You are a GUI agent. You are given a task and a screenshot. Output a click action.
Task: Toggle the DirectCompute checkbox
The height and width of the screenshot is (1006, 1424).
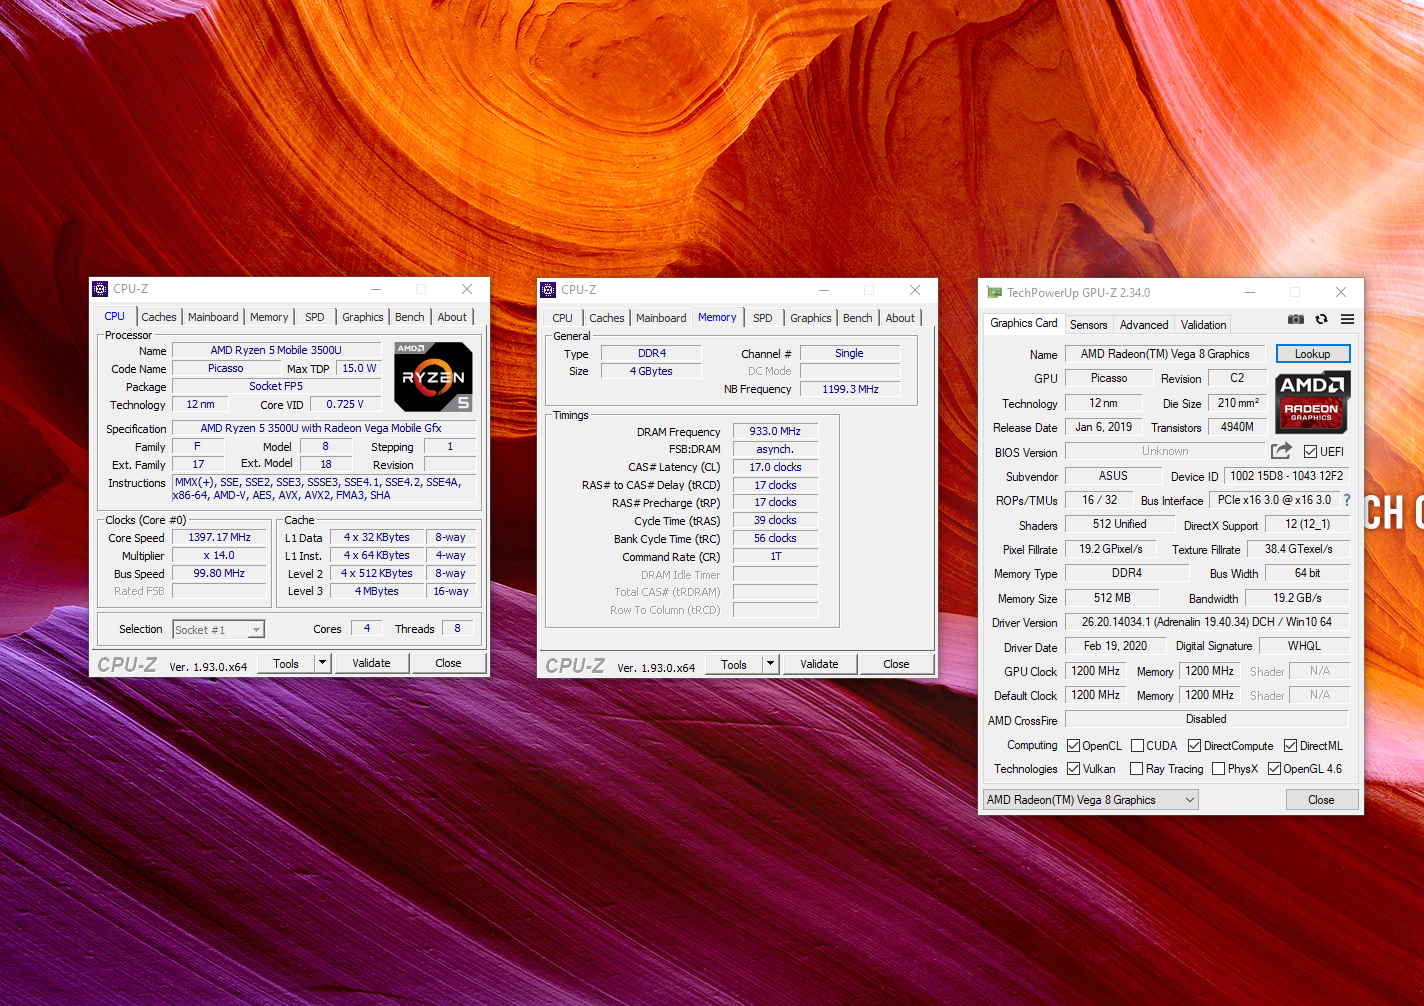point(1194,746)
